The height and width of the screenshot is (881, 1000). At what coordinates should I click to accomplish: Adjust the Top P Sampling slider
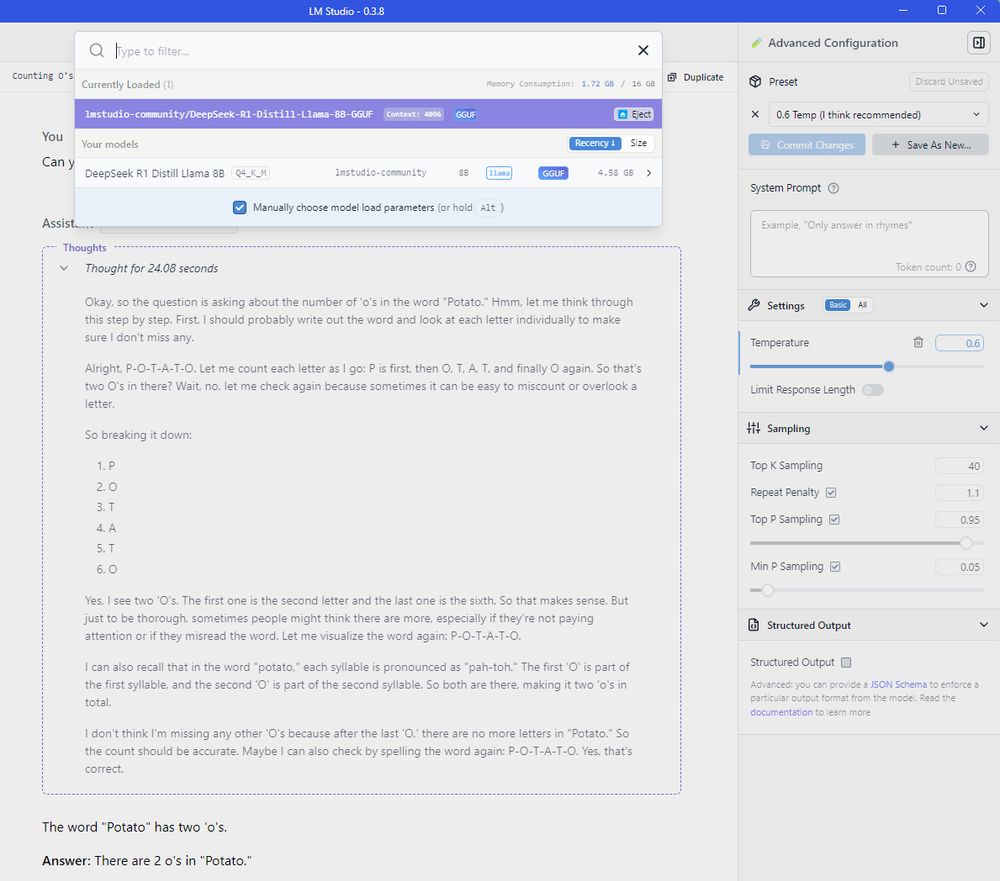click(x=966, y=543)
